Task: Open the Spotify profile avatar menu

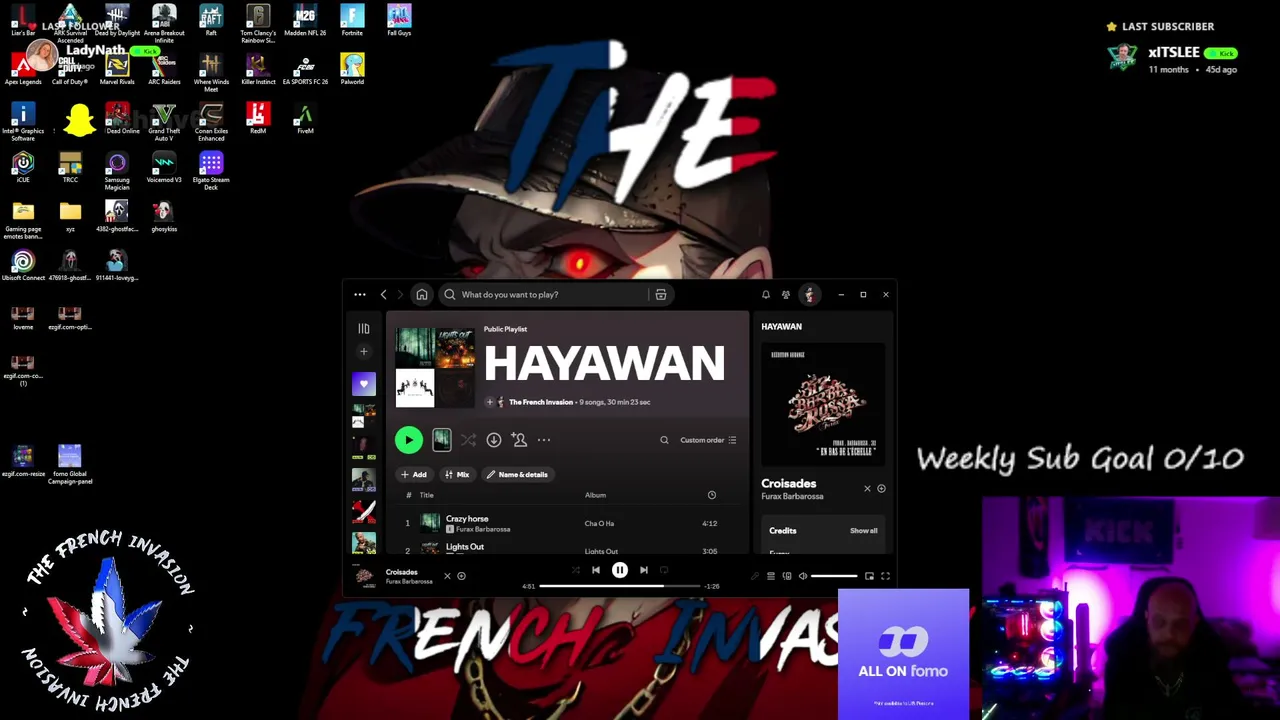Action: tap(809, 295)
